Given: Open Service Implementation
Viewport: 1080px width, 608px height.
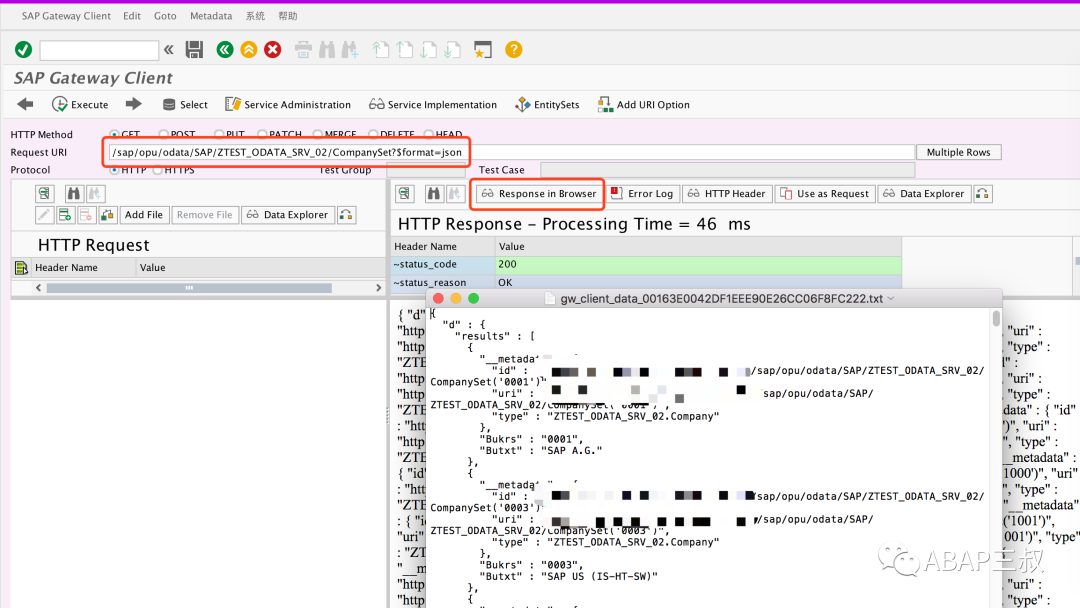Looking at the screenshot, I should [433, 104].
